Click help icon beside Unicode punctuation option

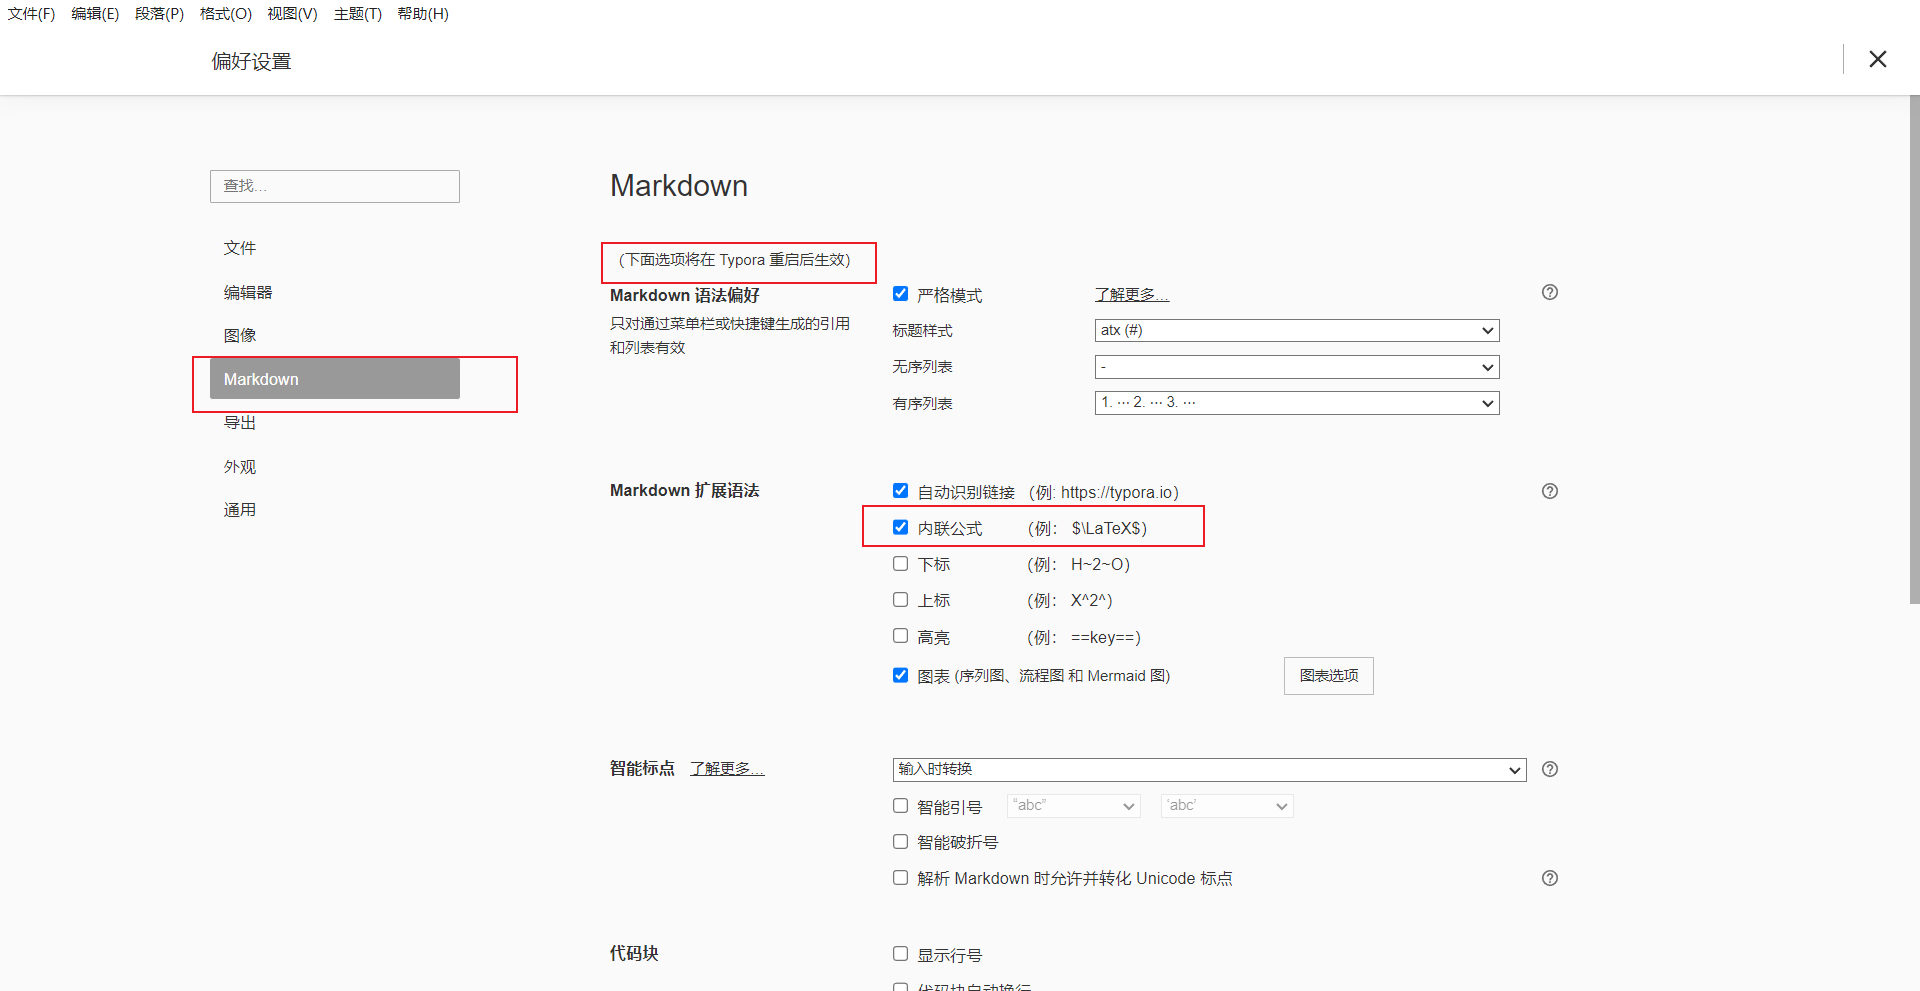coord(1550,878)
